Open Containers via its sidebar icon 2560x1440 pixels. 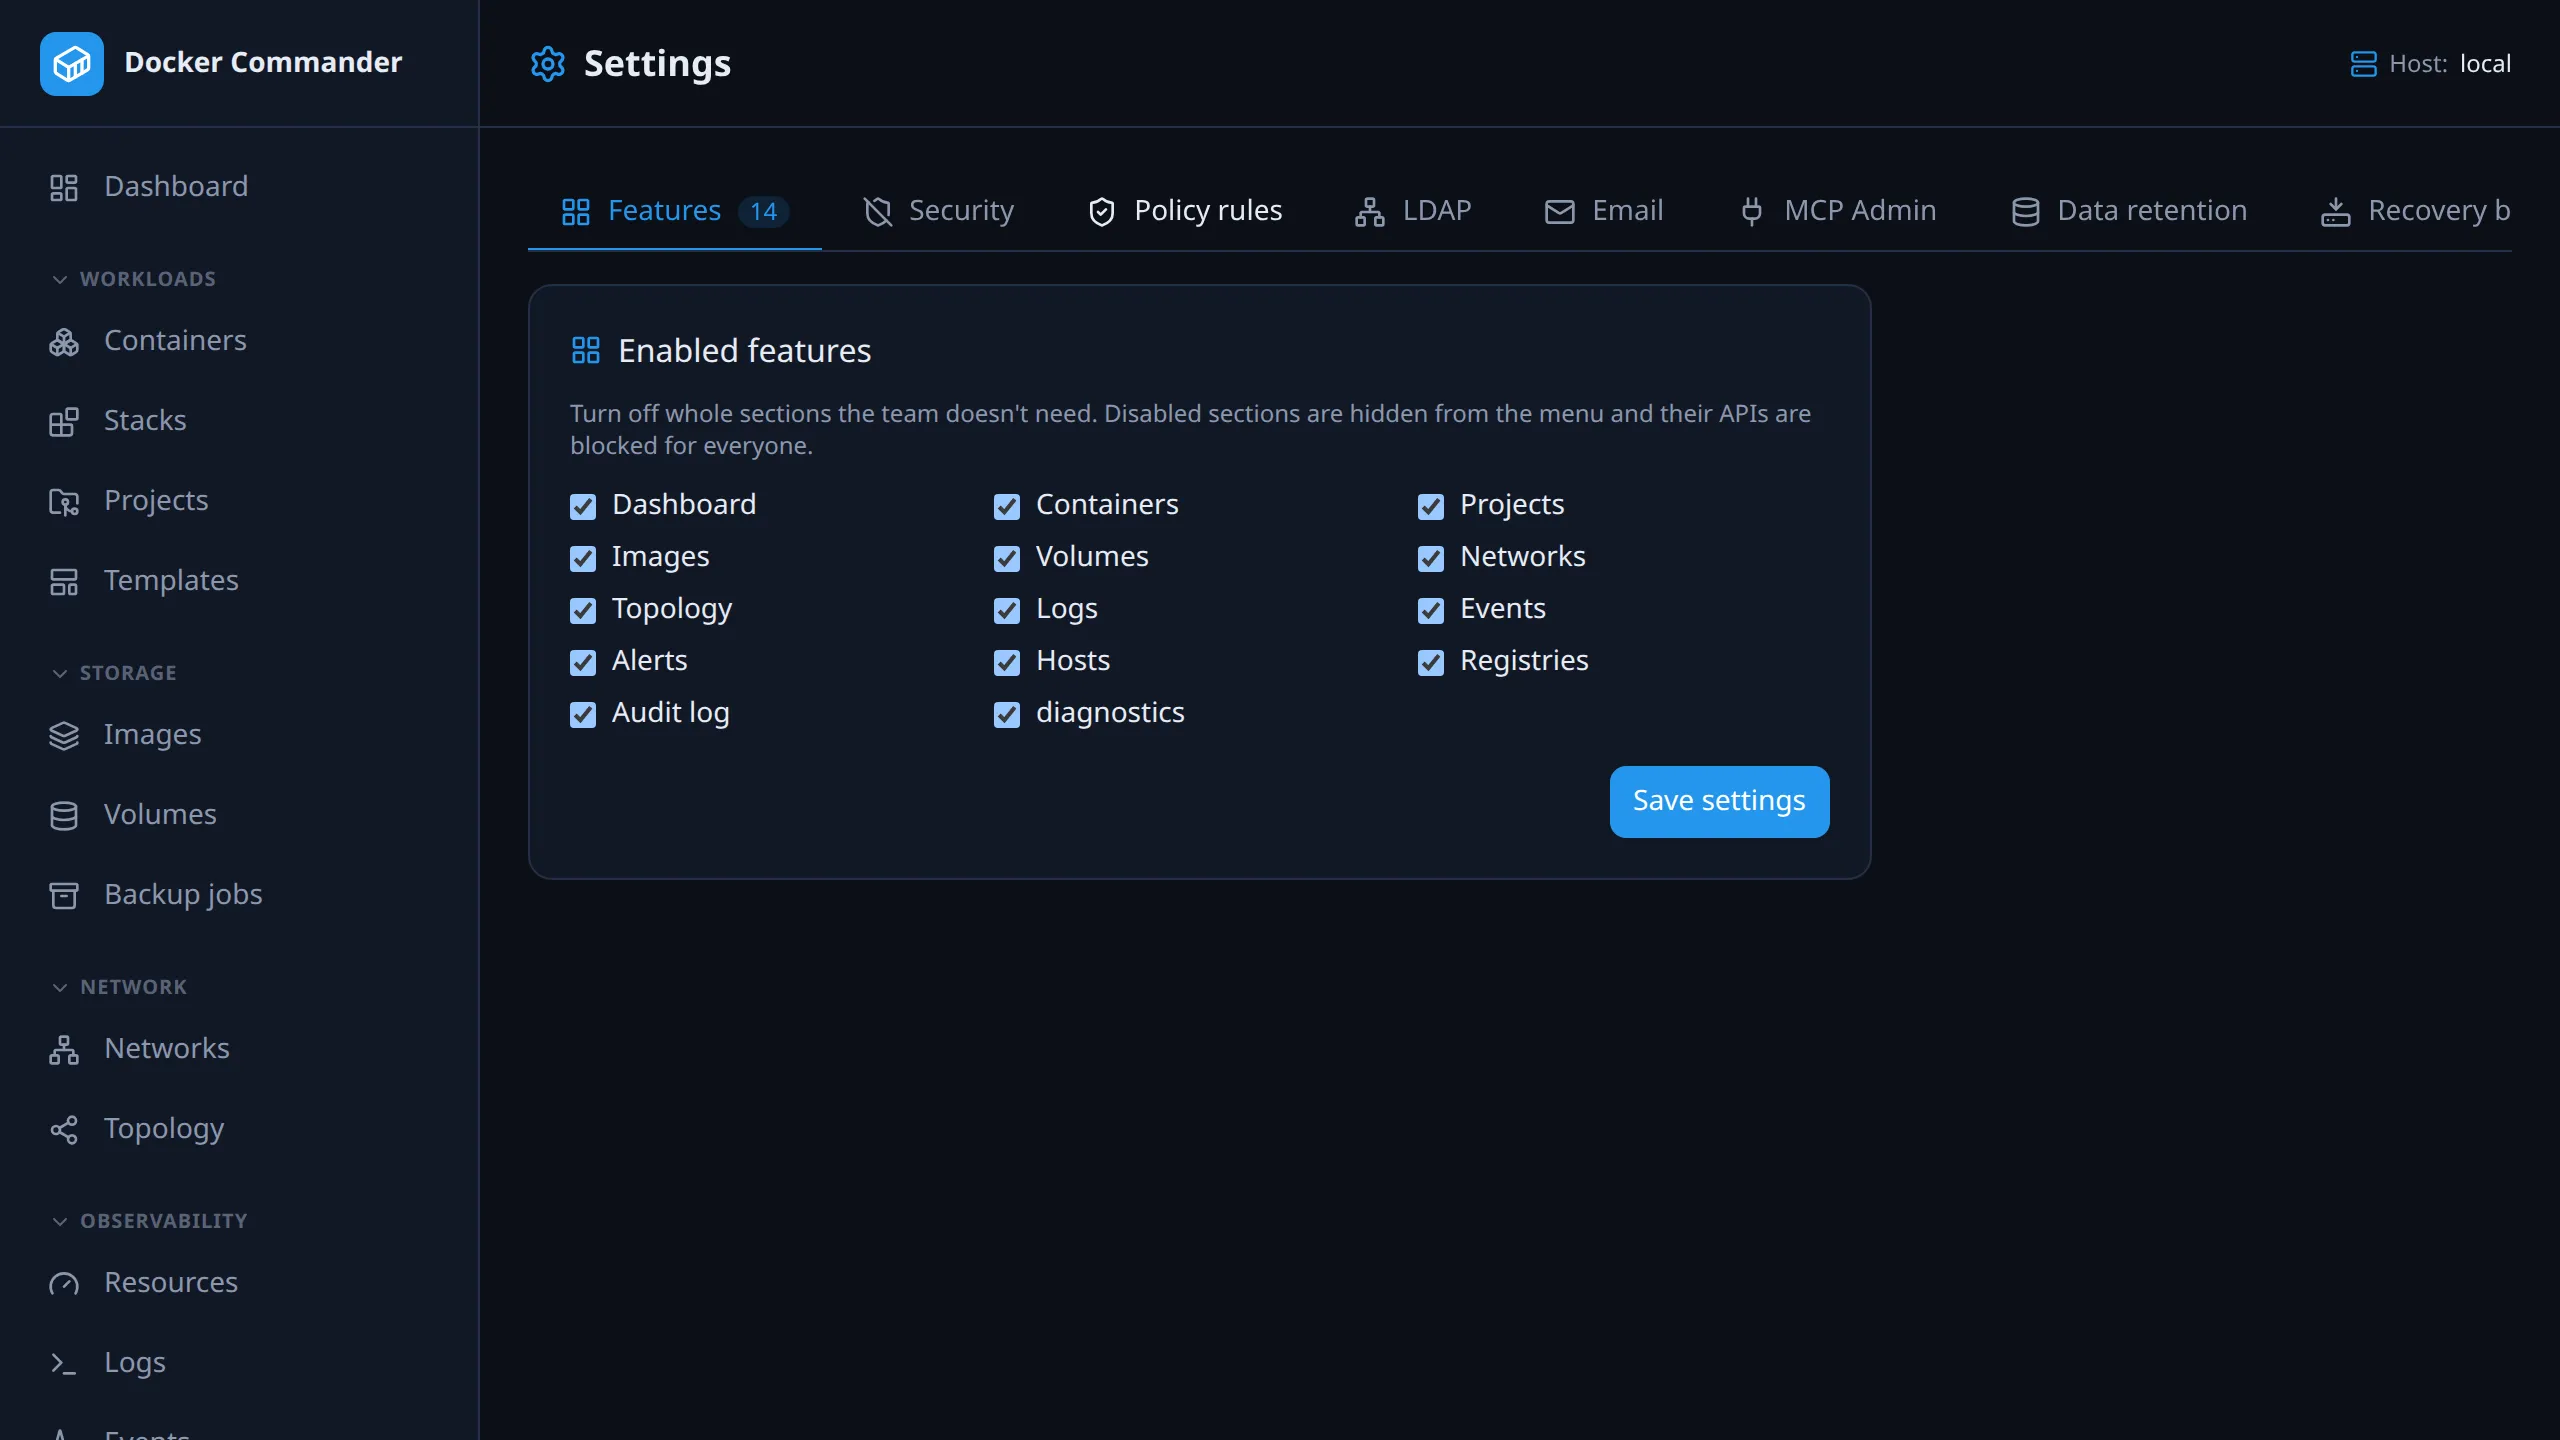coord(64,341)
